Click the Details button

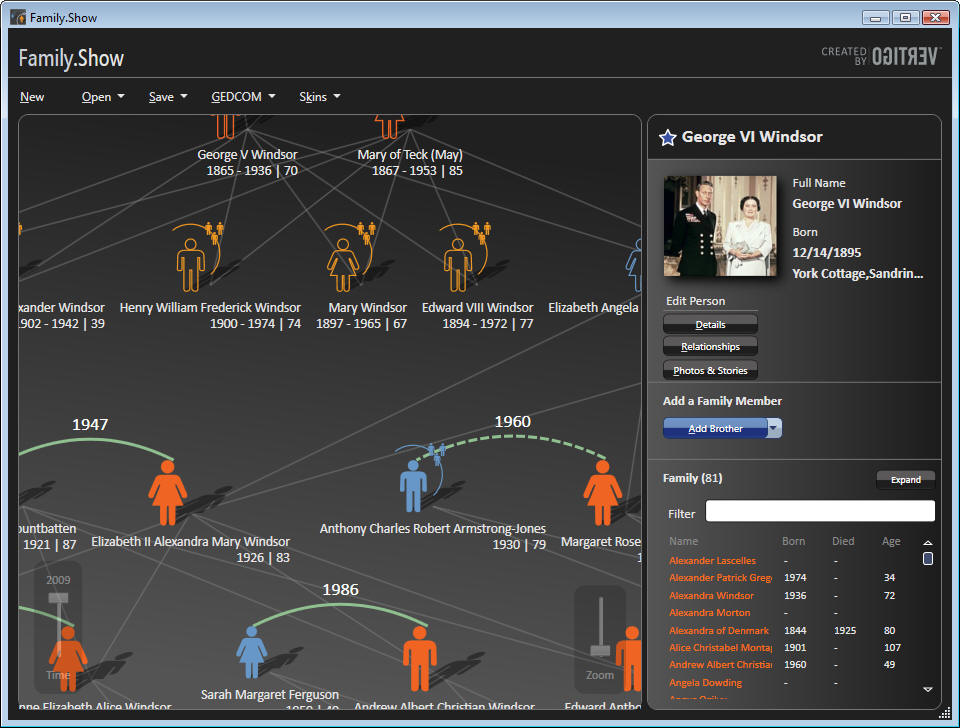coord(710,325)
